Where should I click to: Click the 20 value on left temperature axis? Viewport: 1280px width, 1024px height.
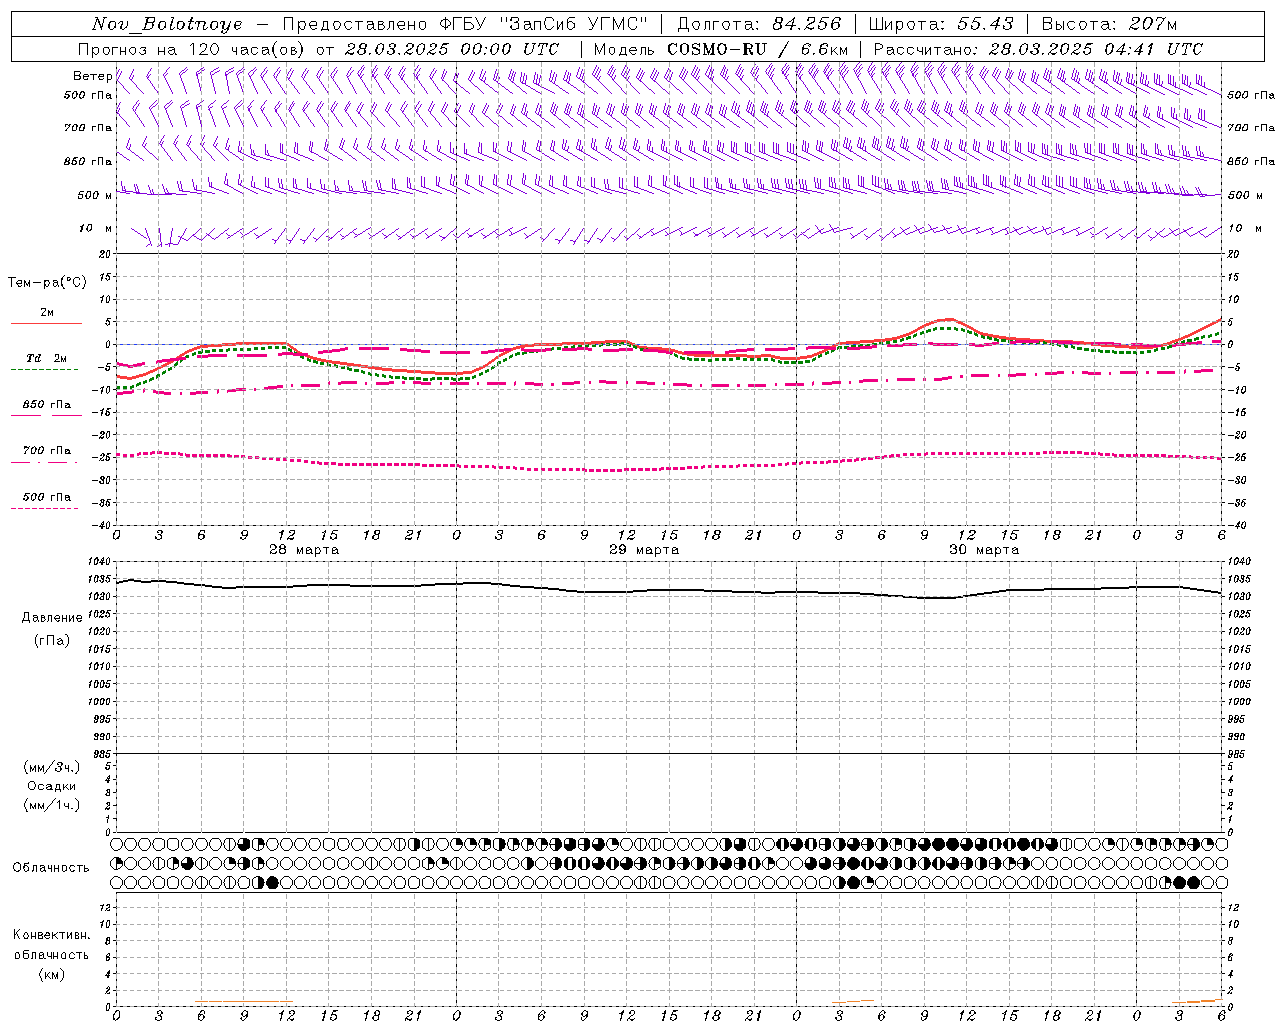pyautogui.click(x=106, y=255)
